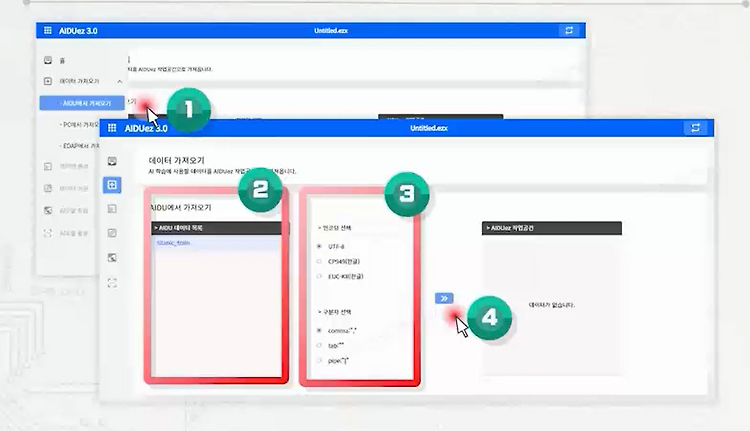Click the refresh icon in front window title bar
750x431 pixels.
pyautogui.click(x=695, y=128)
